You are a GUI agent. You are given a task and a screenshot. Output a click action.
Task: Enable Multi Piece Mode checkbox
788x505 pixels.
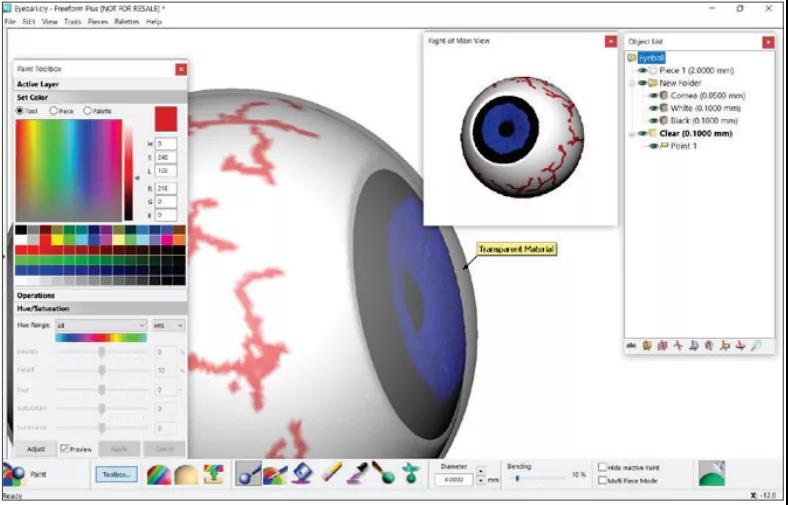click(x=602, y=480)
